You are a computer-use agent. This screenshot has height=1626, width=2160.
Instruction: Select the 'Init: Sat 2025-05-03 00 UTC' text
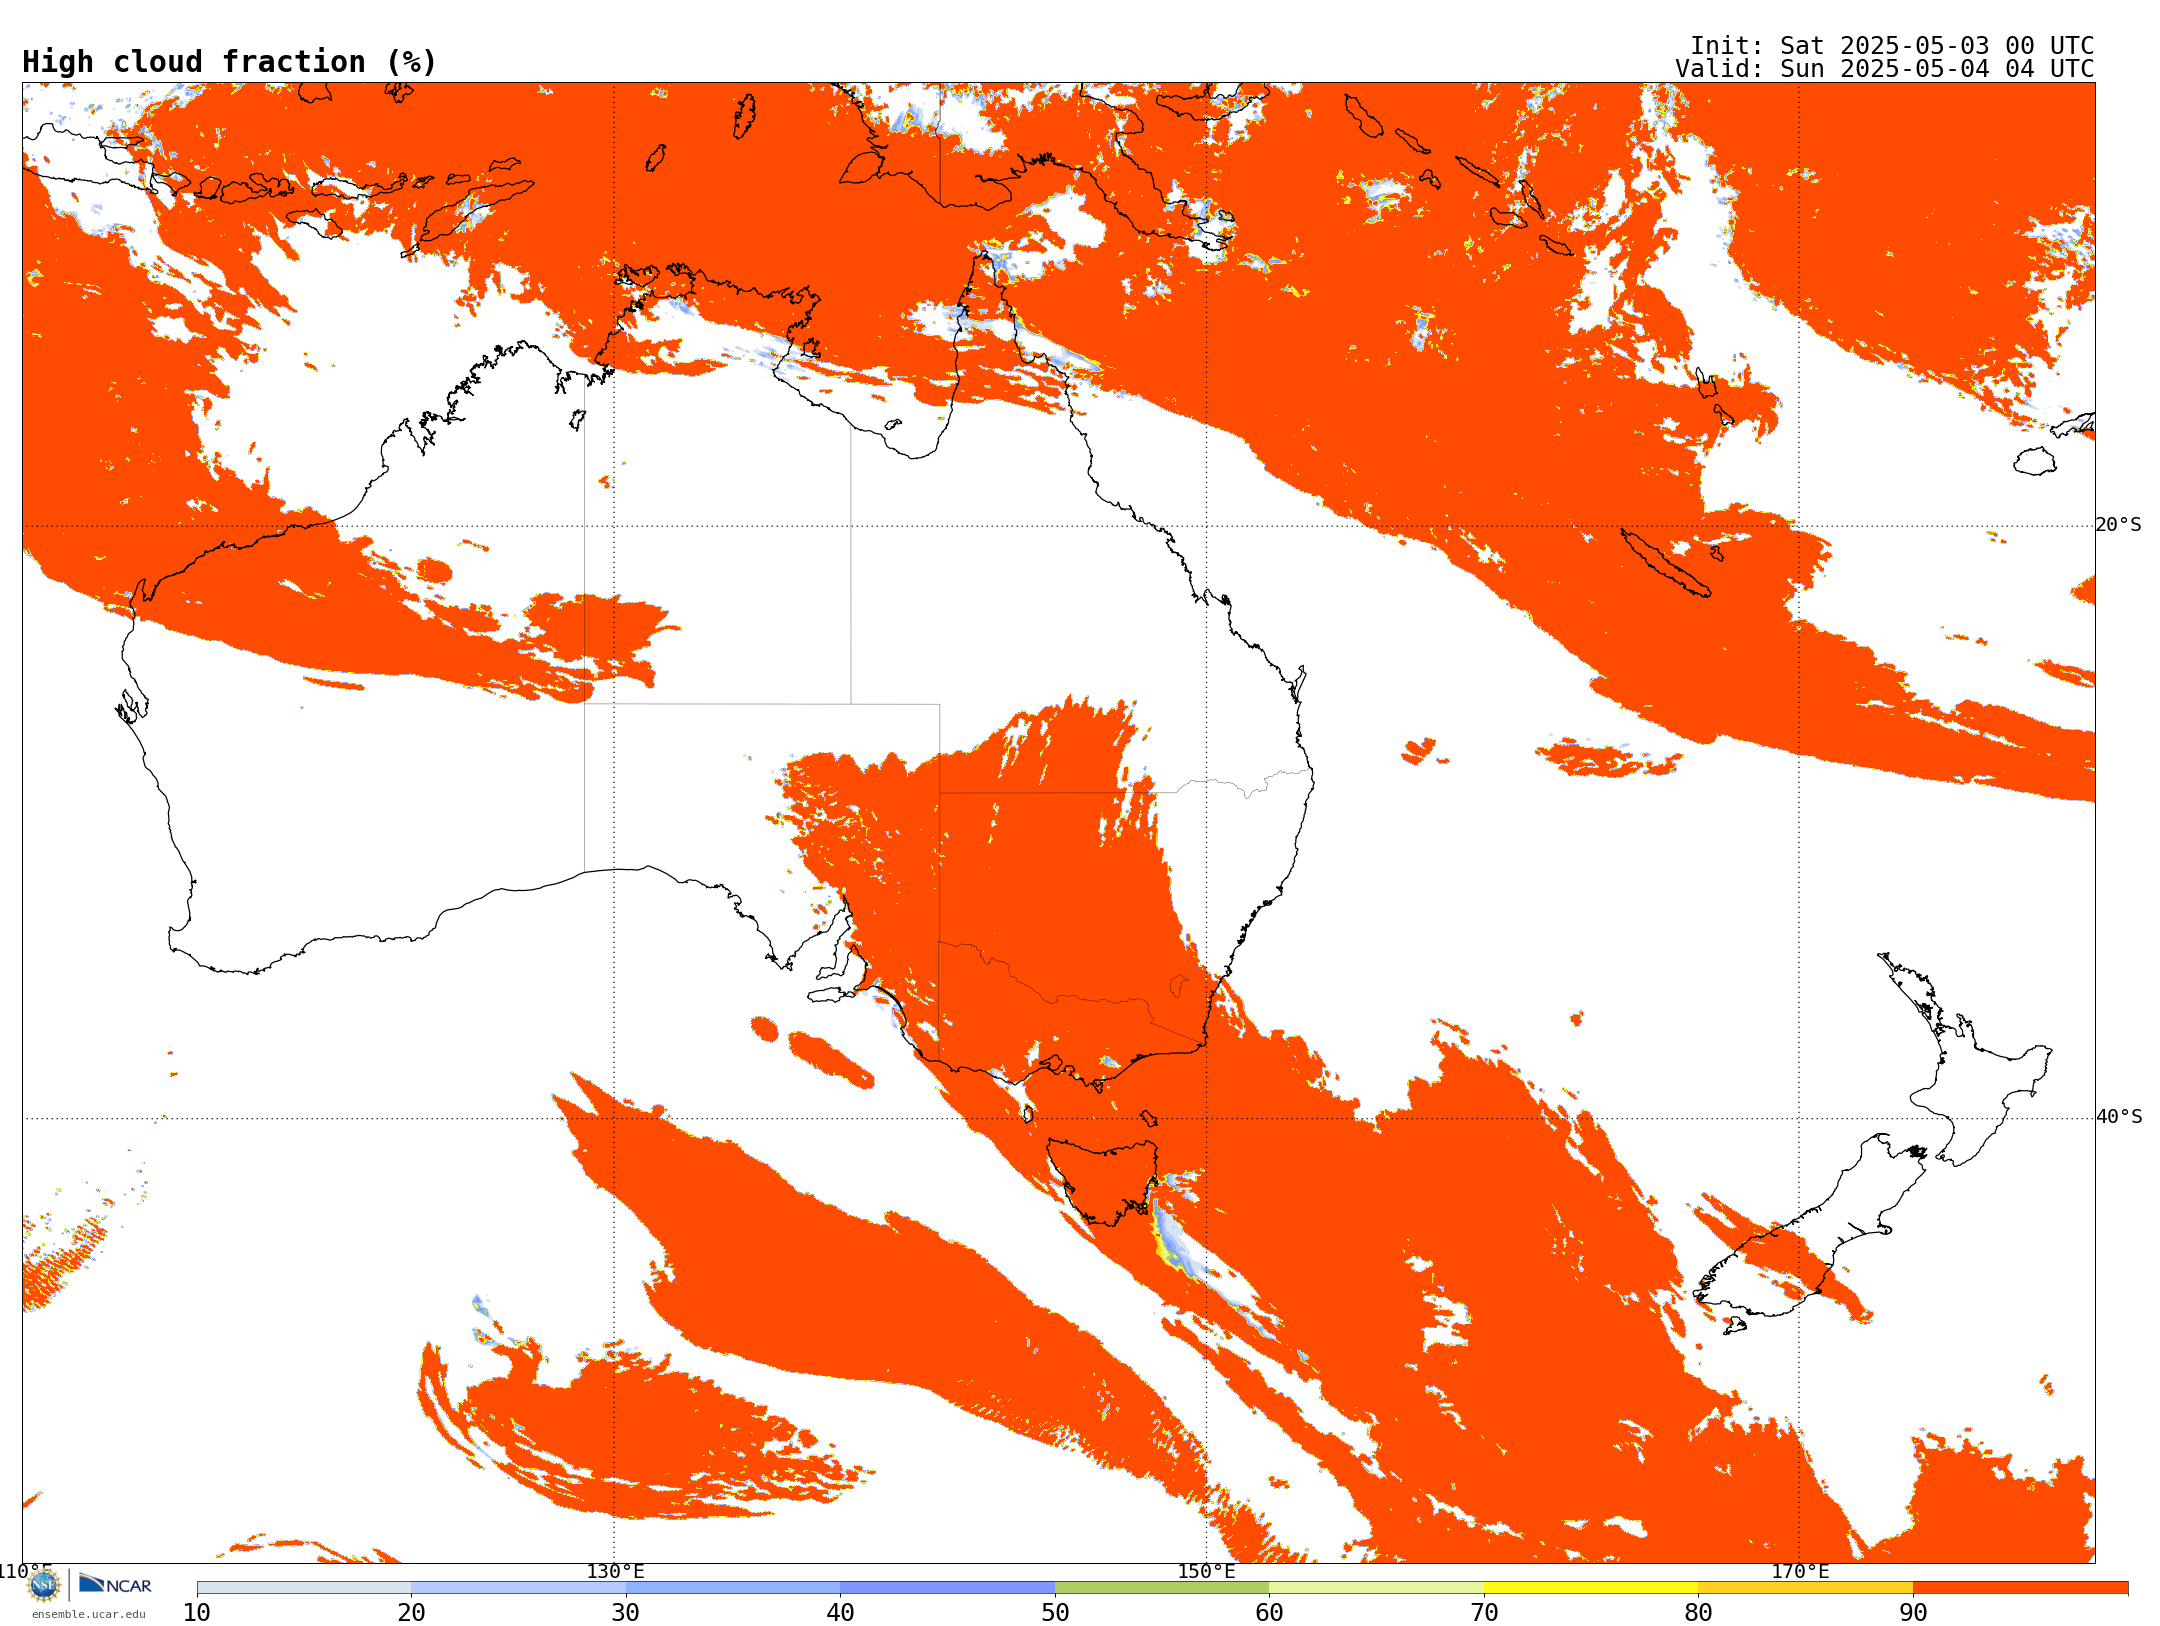pos(1892,46)
